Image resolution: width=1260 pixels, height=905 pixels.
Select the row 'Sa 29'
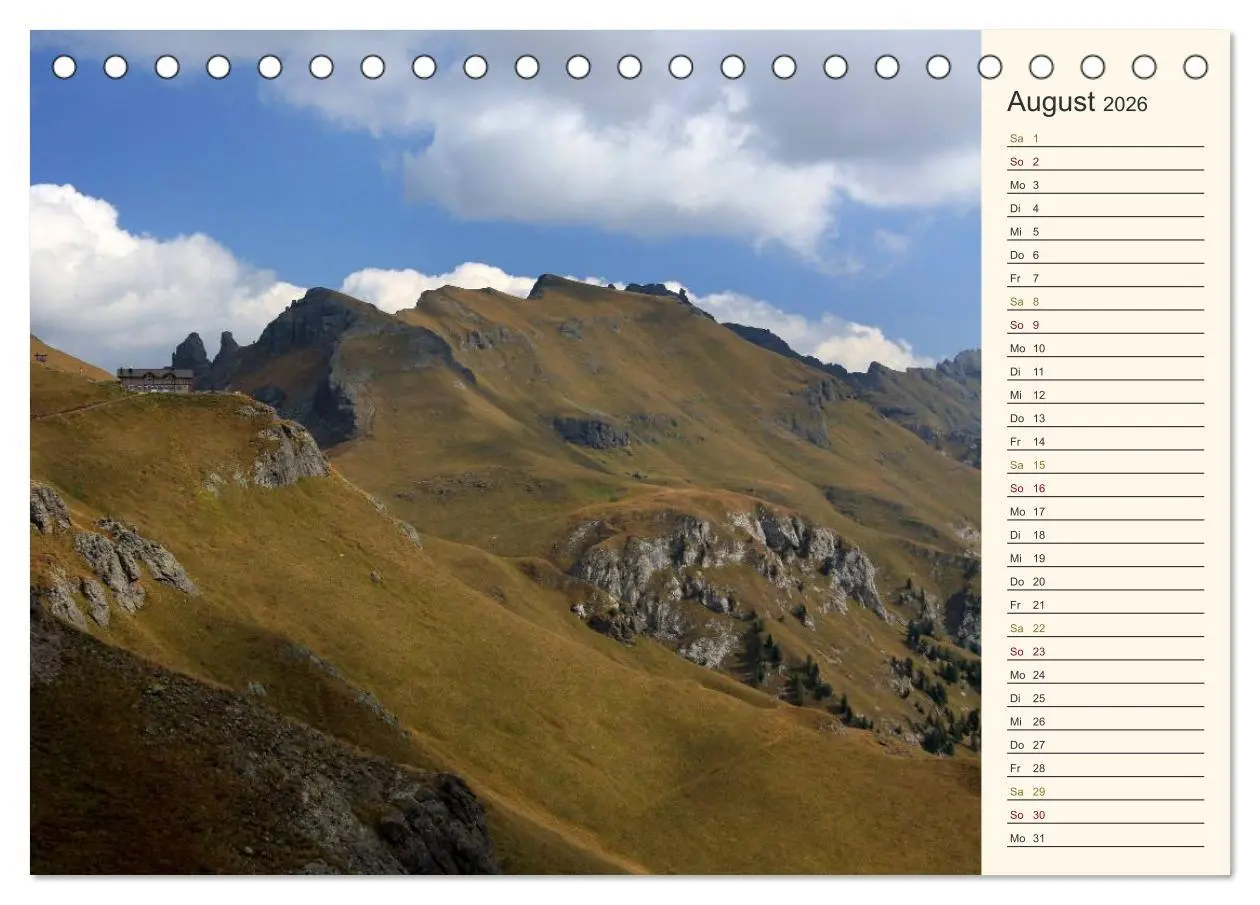coord(1105,791)
